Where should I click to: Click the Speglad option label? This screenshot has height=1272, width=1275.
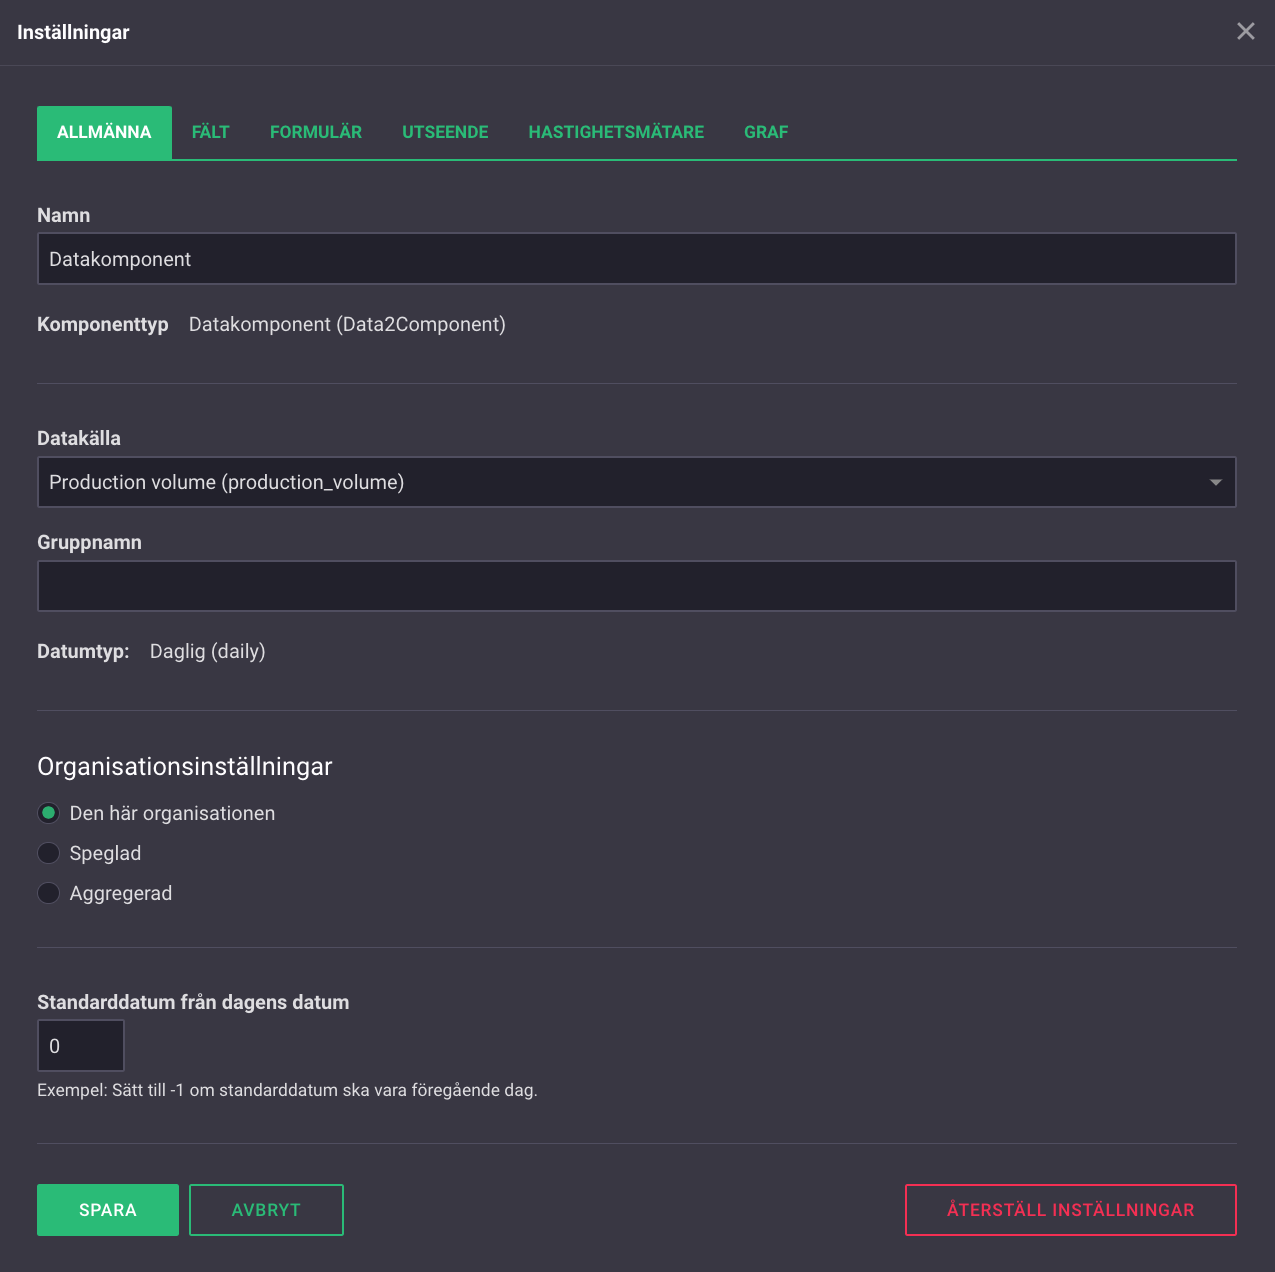tap(105, 853)
